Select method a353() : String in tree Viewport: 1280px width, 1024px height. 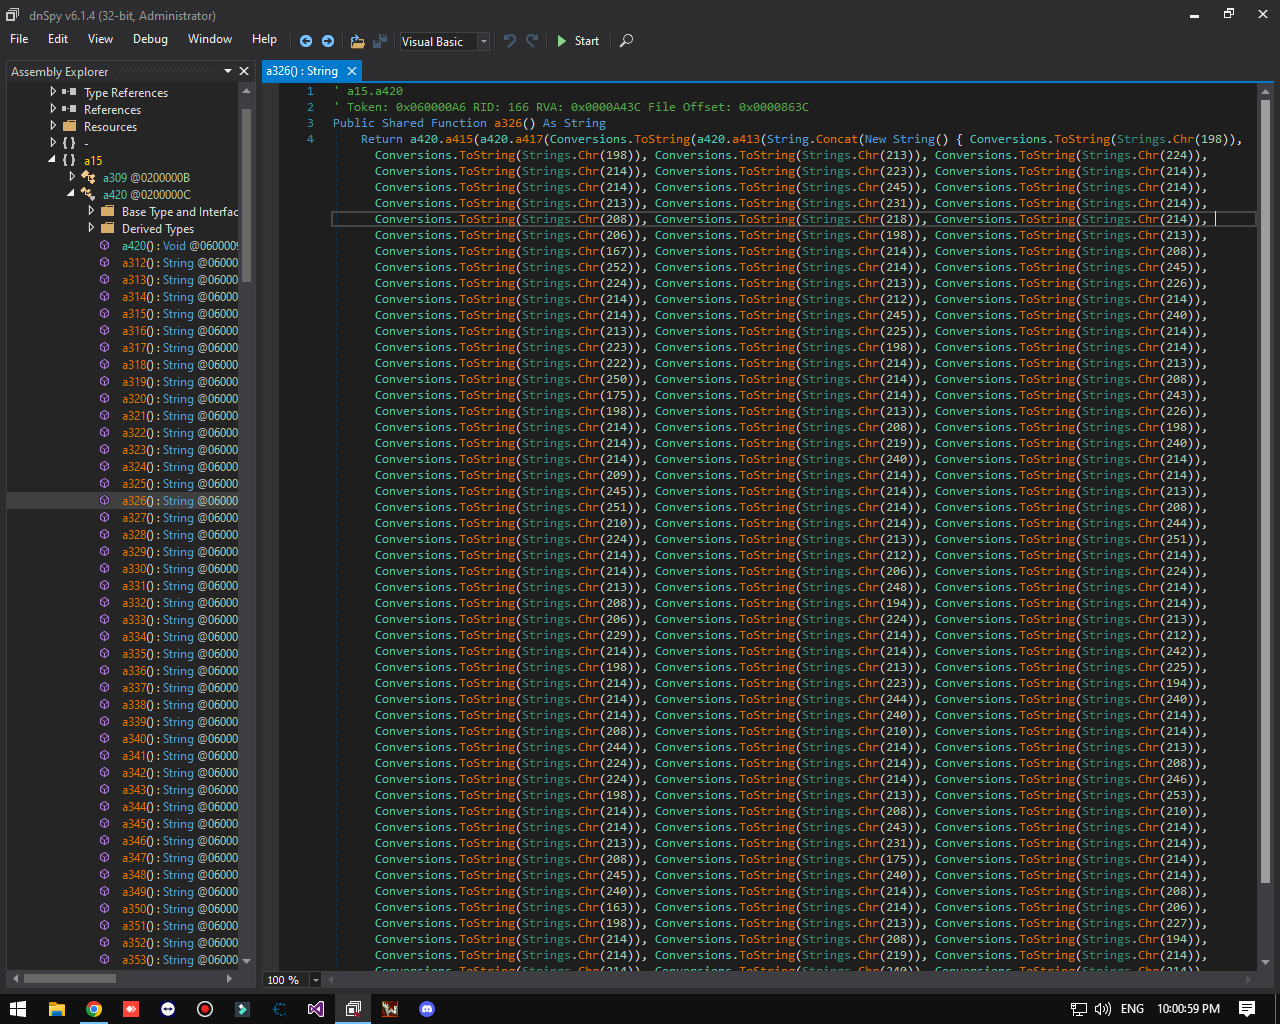click(x=180, y=959)
